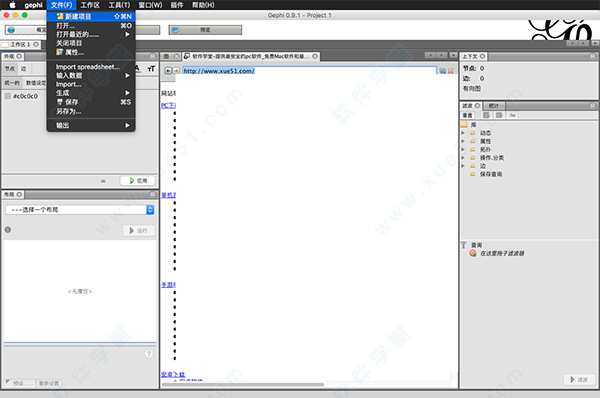The height and width of the screenshot is (398, 600).
Task: Choose 打开... in the File menu
Action: point(91,26)
